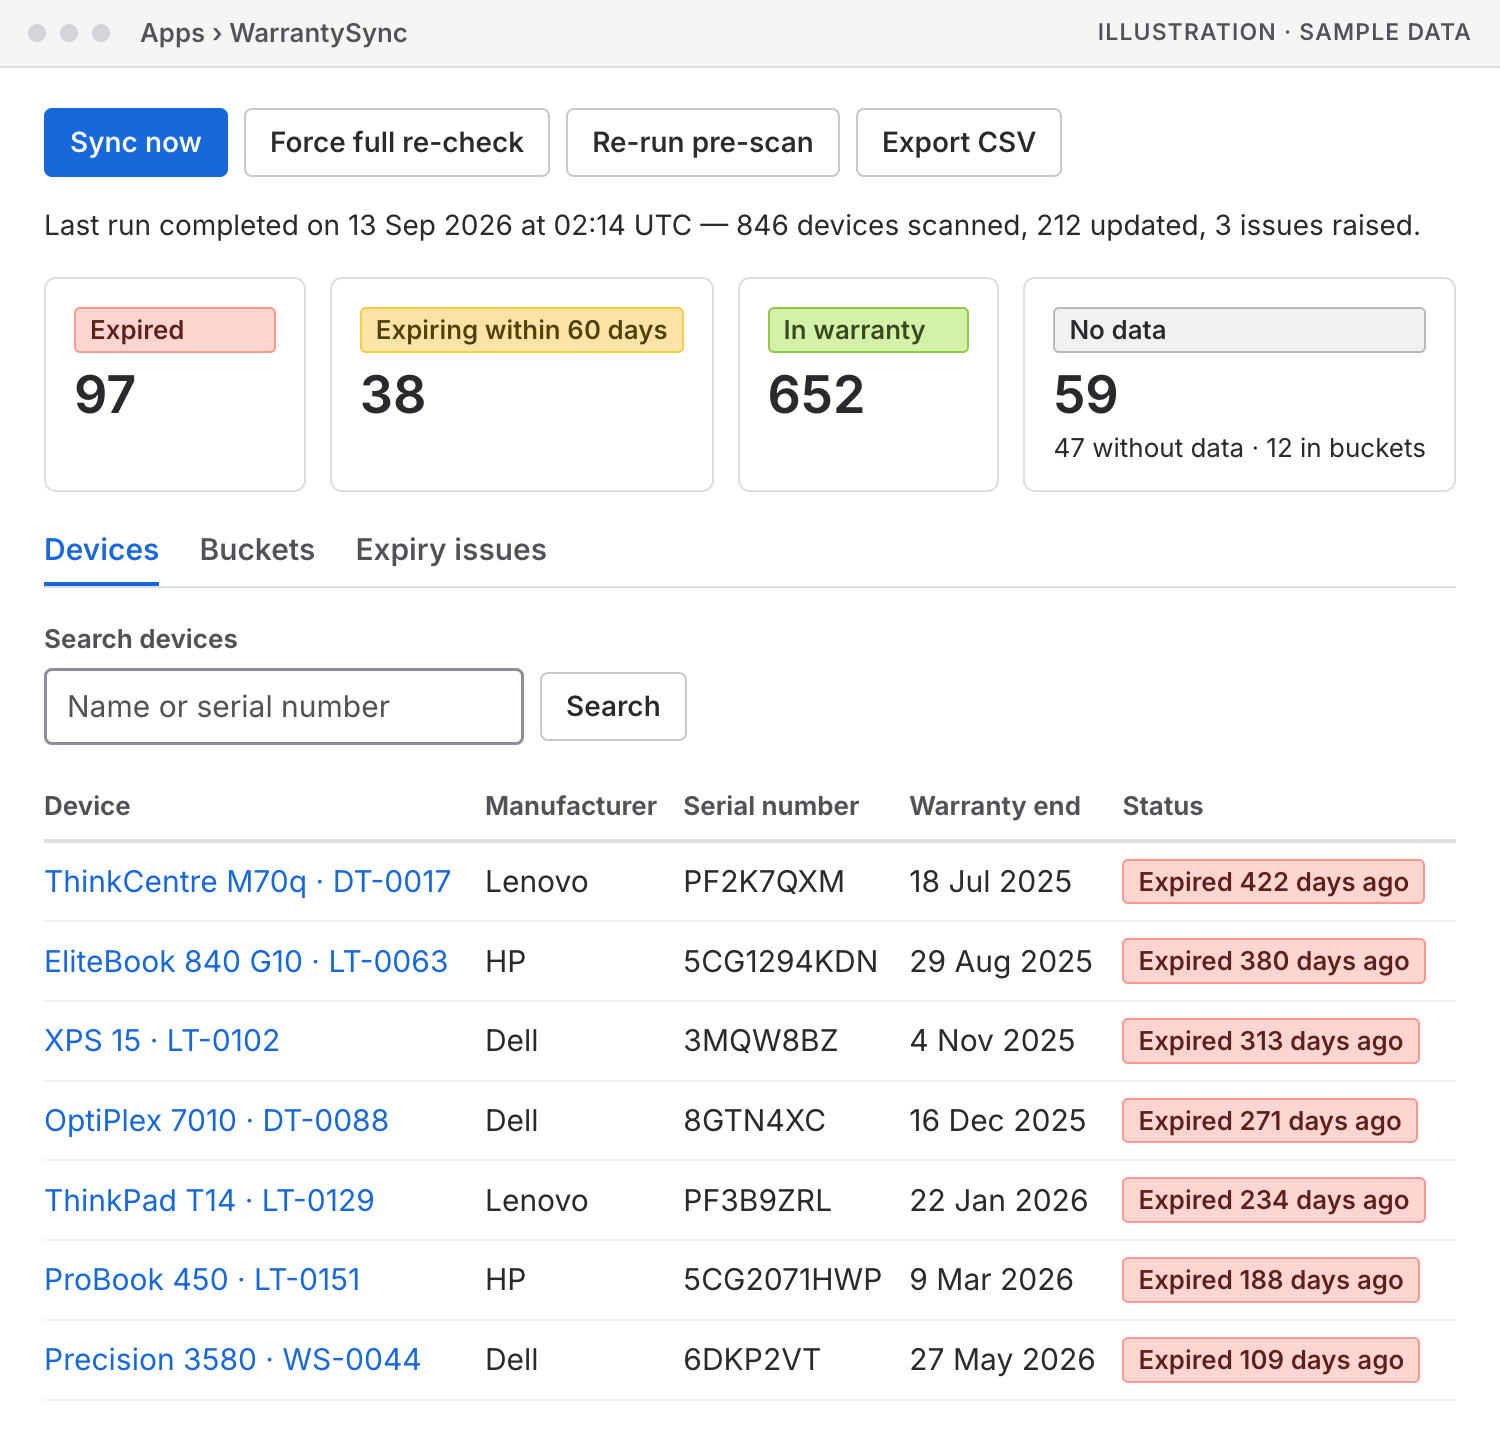Click the Apps breadcrumb
1500x1450 pixels.
click(172, 33)
